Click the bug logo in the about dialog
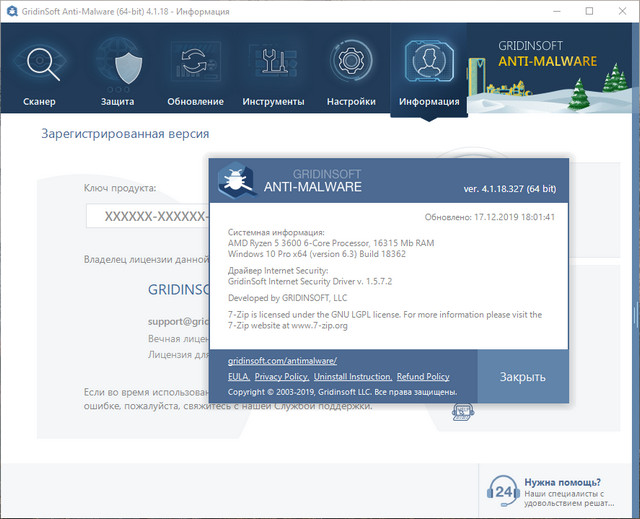Viewport: 640px width, 519px height. pyautogui.click(x=236, y=179)
